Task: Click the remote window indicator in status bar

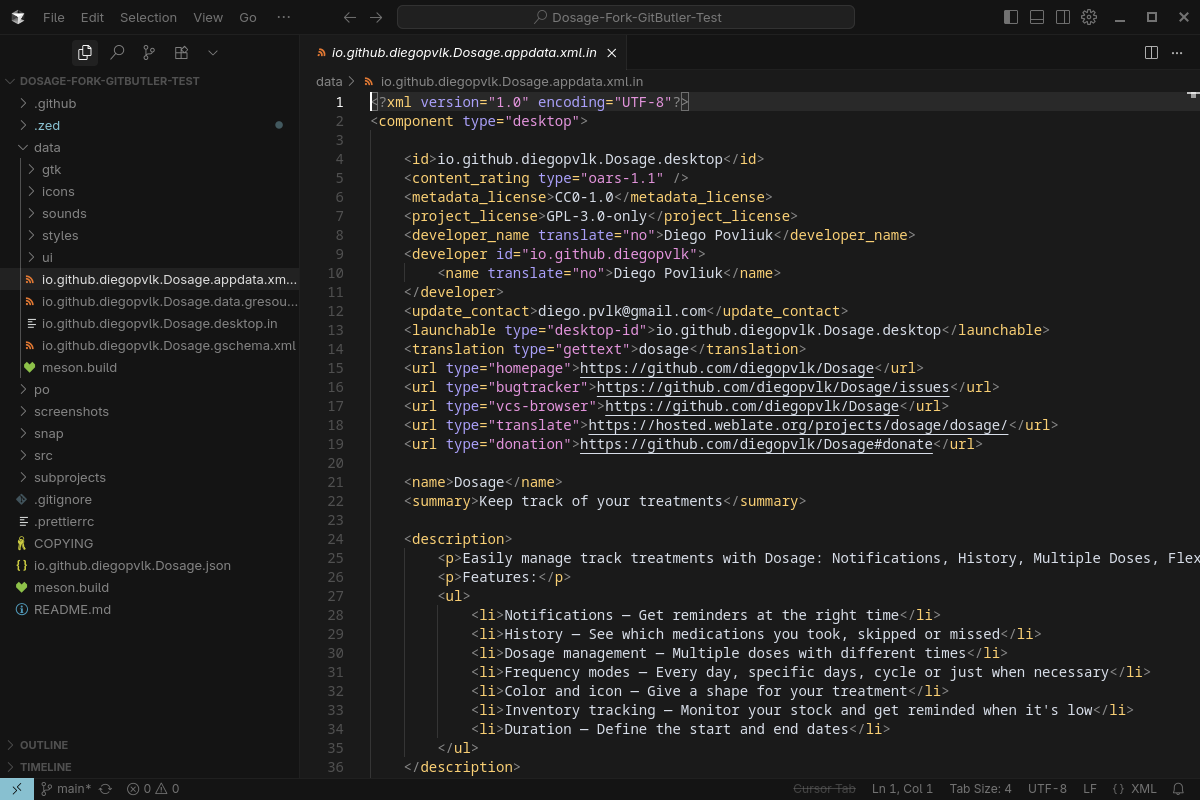Action: coord(15,788)
